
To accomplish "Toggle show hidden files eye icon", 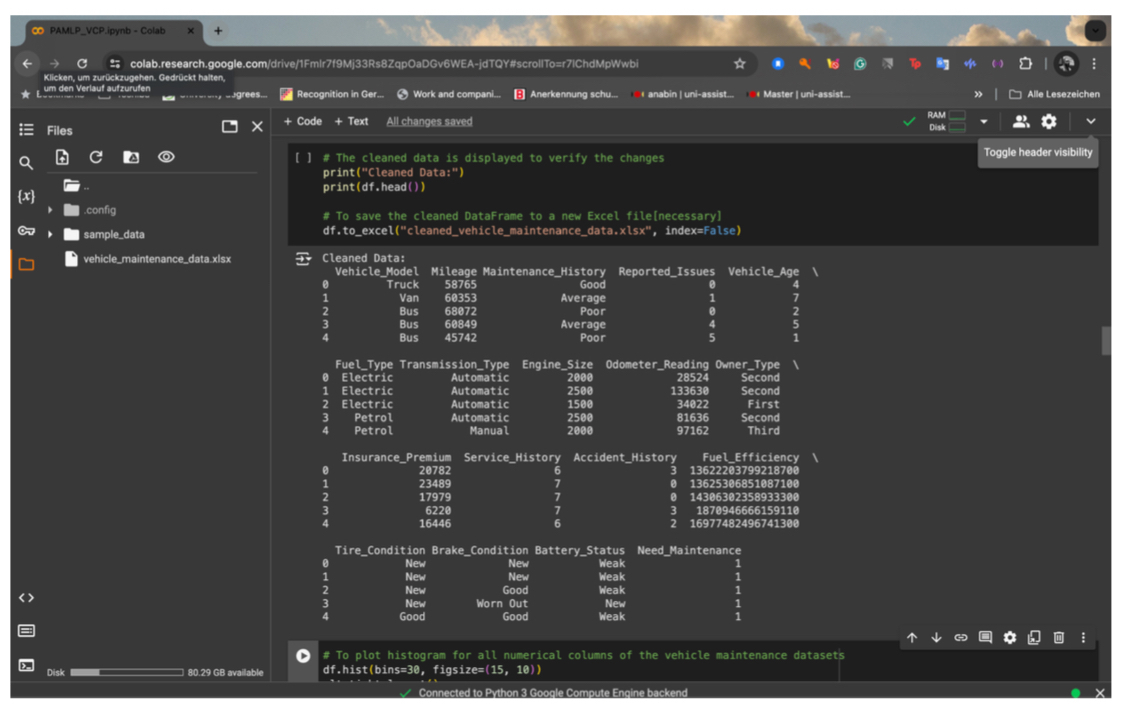I will (166, 157).
